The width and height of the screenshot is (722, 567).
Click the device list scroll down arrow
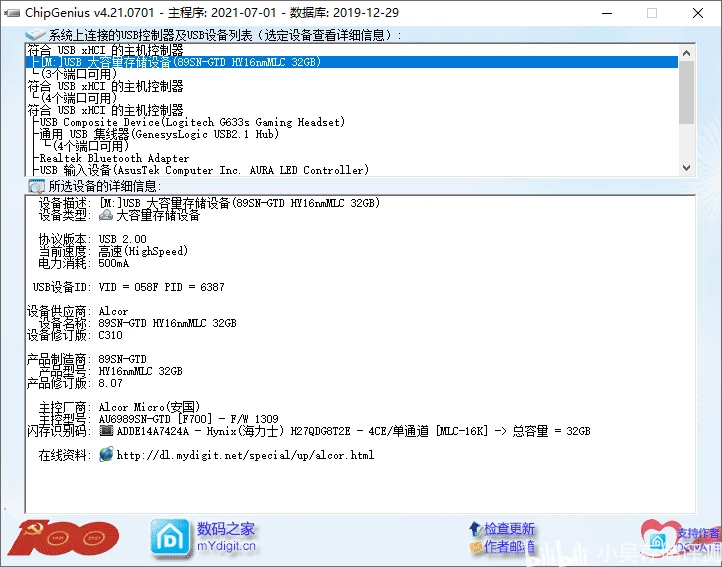click(686, 168)
